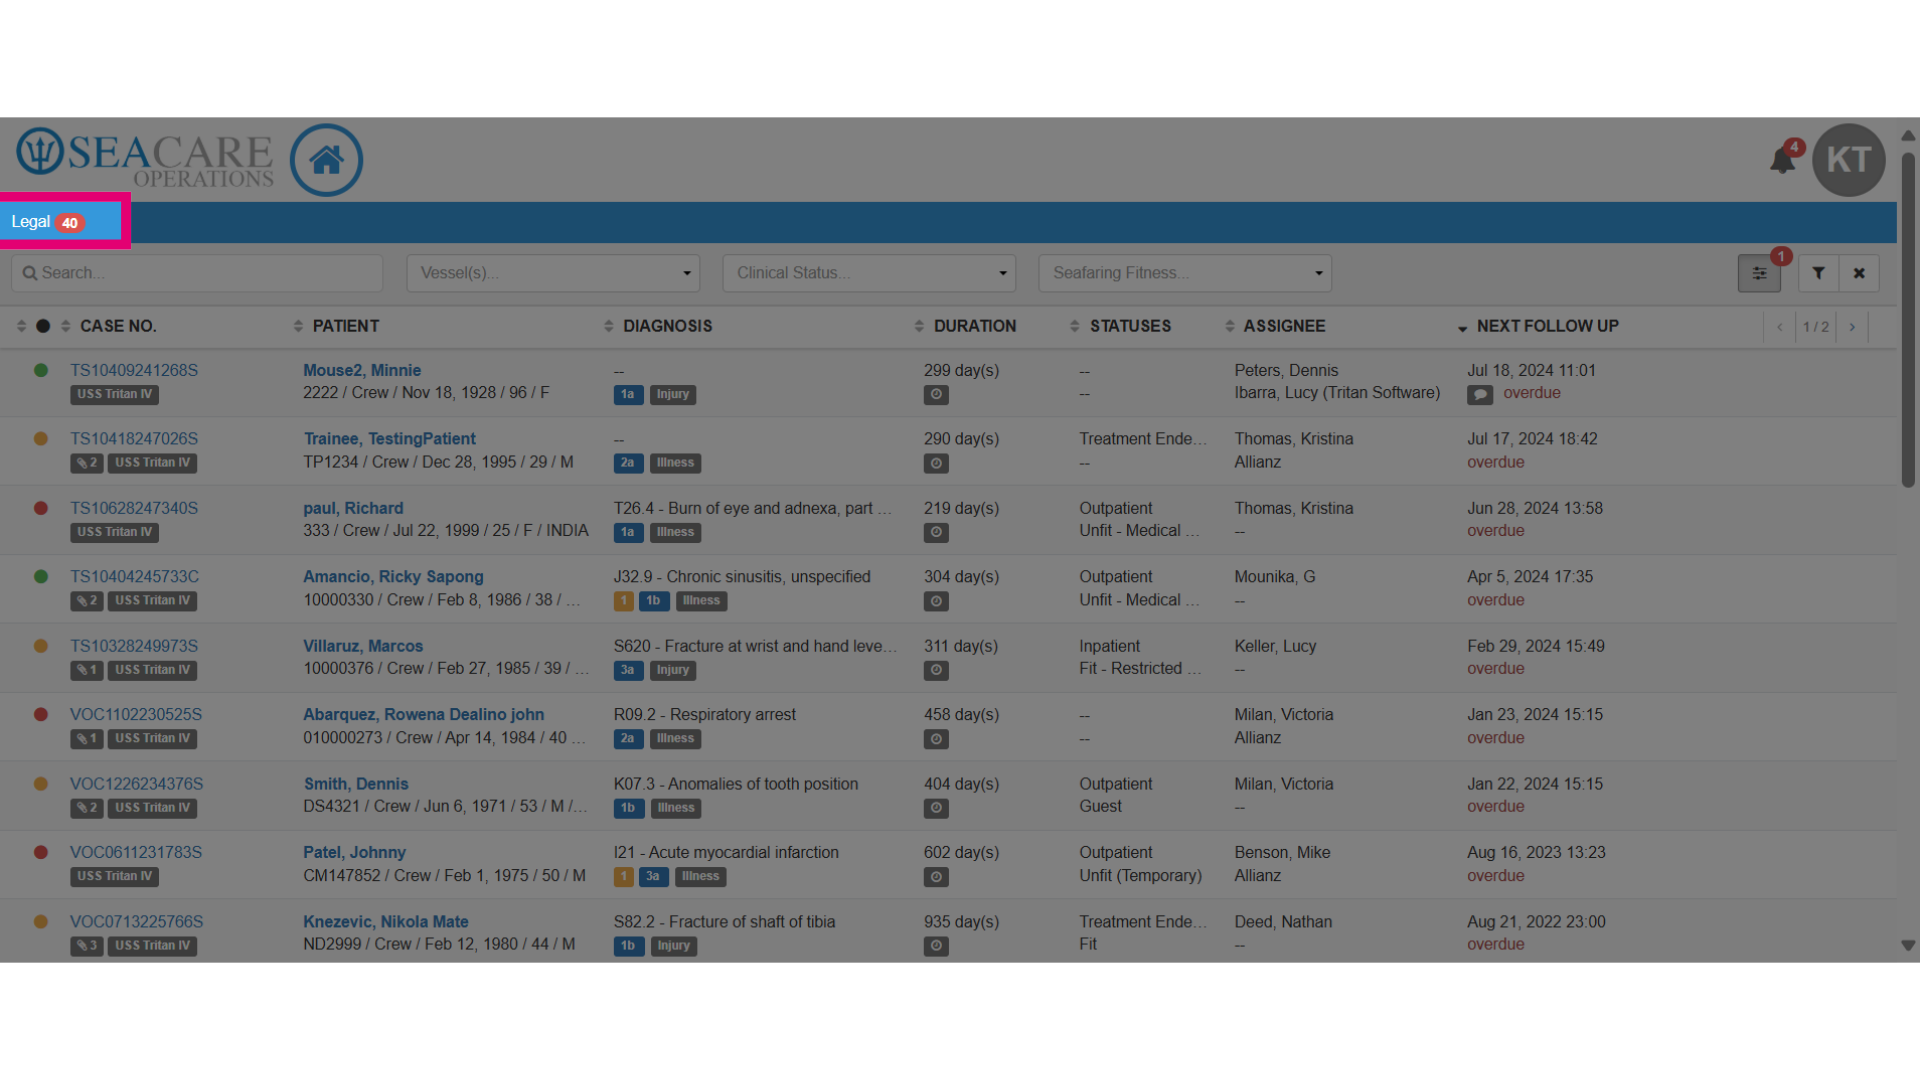Focus the Search input field

click(197, 273)
